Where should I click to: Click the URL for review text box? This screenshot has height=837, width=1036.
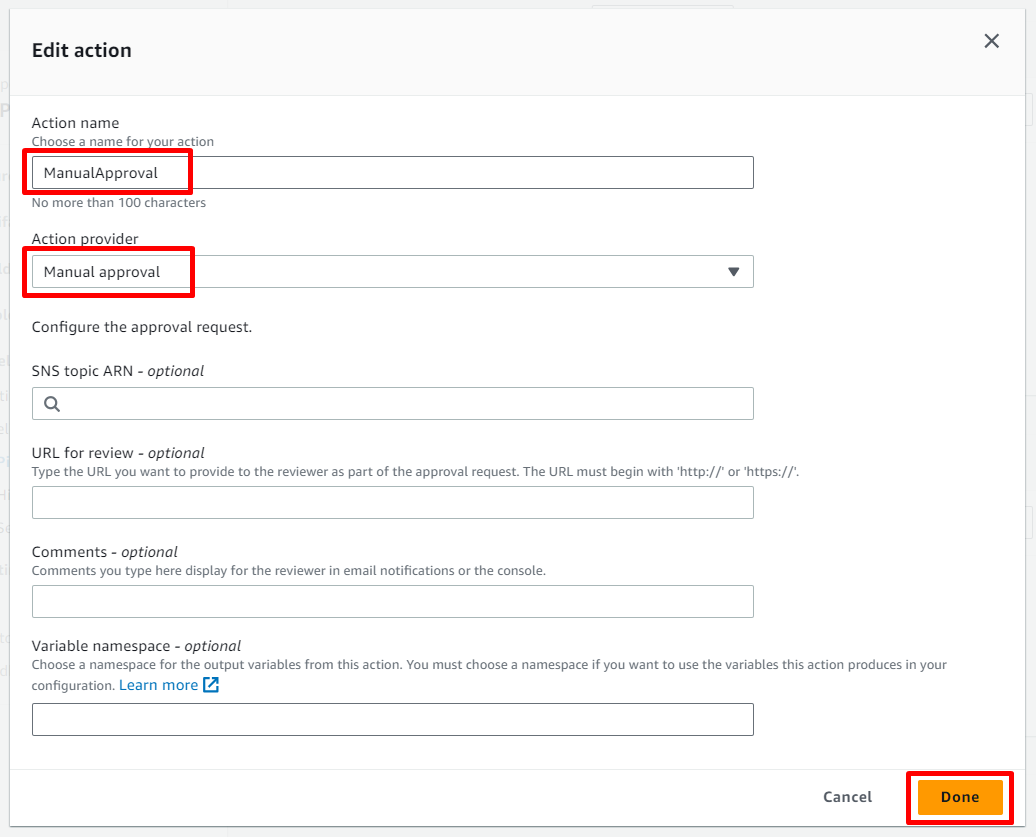click(x=392, y=503)
